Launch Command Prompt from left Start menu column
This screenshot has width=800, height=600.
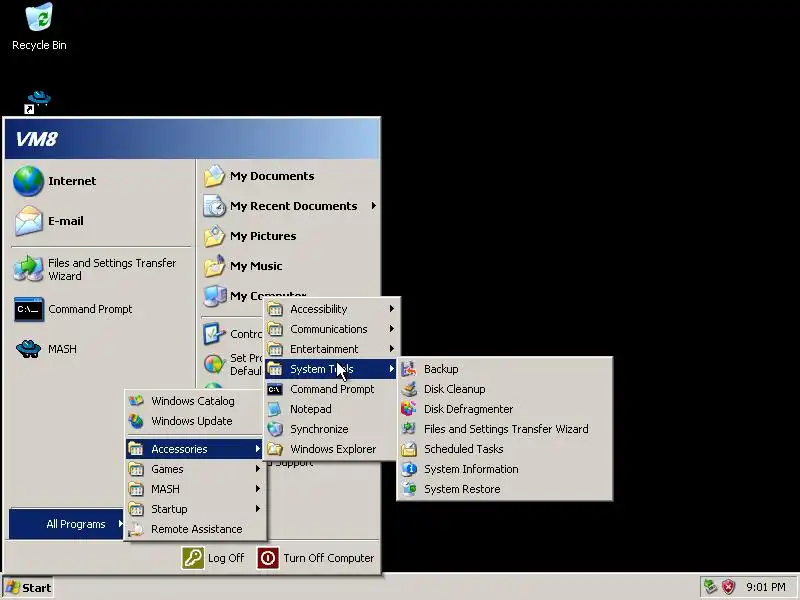[101, 309]
